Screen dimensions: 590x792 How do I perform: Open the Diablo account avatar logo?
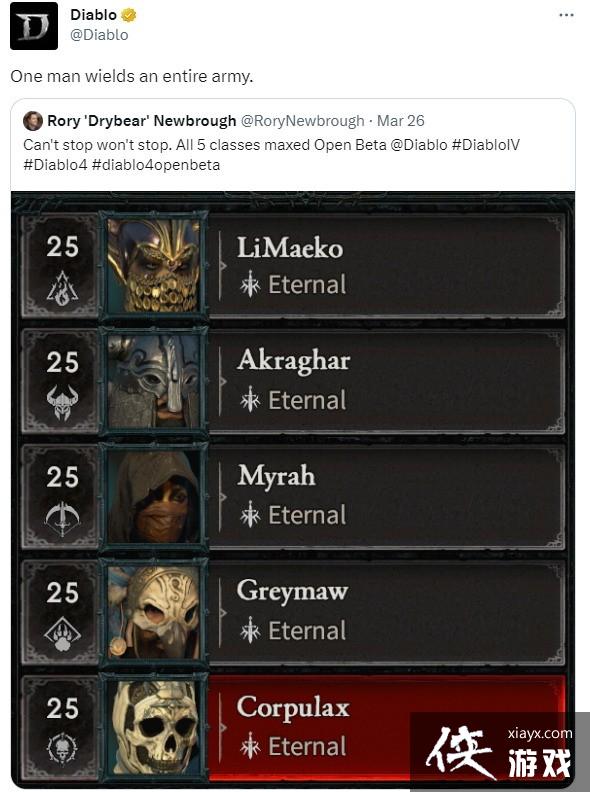tap(34, 26)
